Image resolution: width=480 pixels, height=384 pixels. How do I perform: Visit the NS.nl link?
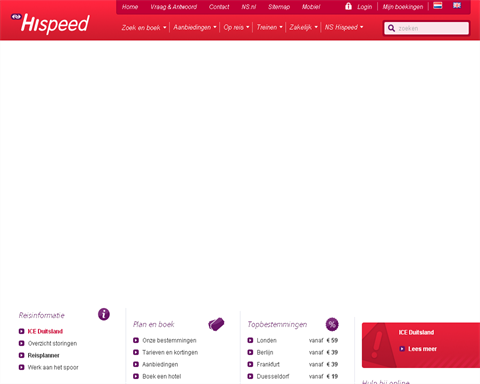[x=249, y=7]
